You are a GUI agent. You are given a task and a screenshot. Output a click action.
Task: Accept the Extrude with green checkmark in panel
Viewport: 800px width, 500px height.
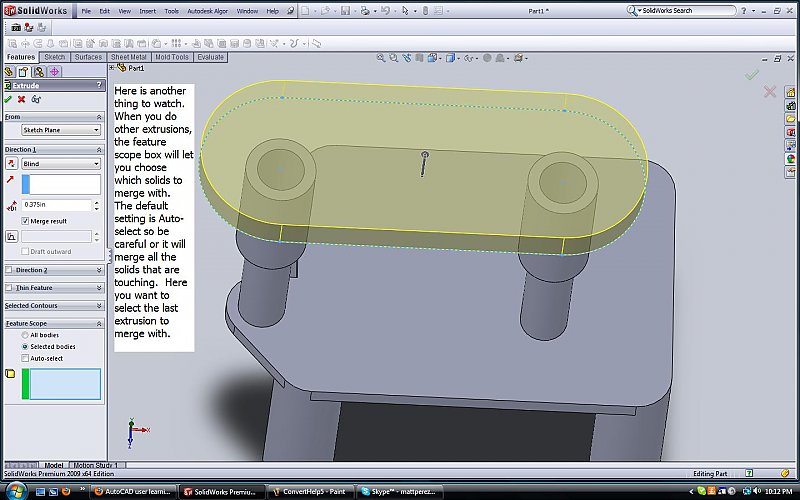tap(8, 100)
